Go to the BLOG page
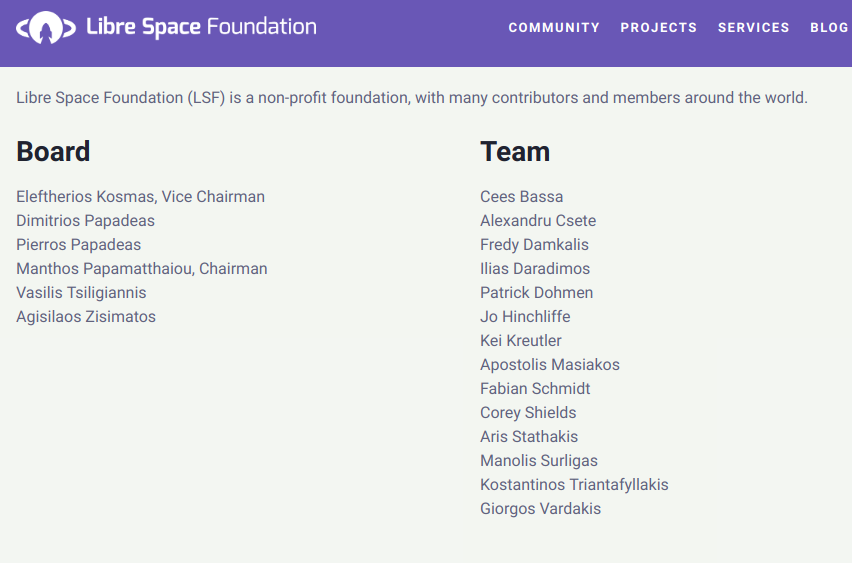Image resolution: width=852 pixels, height=563 pixels. [x=829, y=28]
